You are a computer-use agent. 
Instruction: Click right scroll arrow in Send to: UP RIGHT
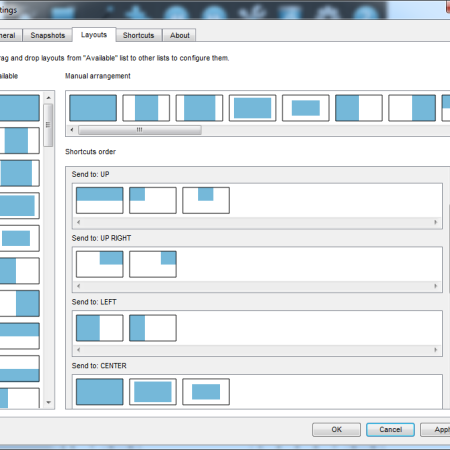(x=435, y=286)
